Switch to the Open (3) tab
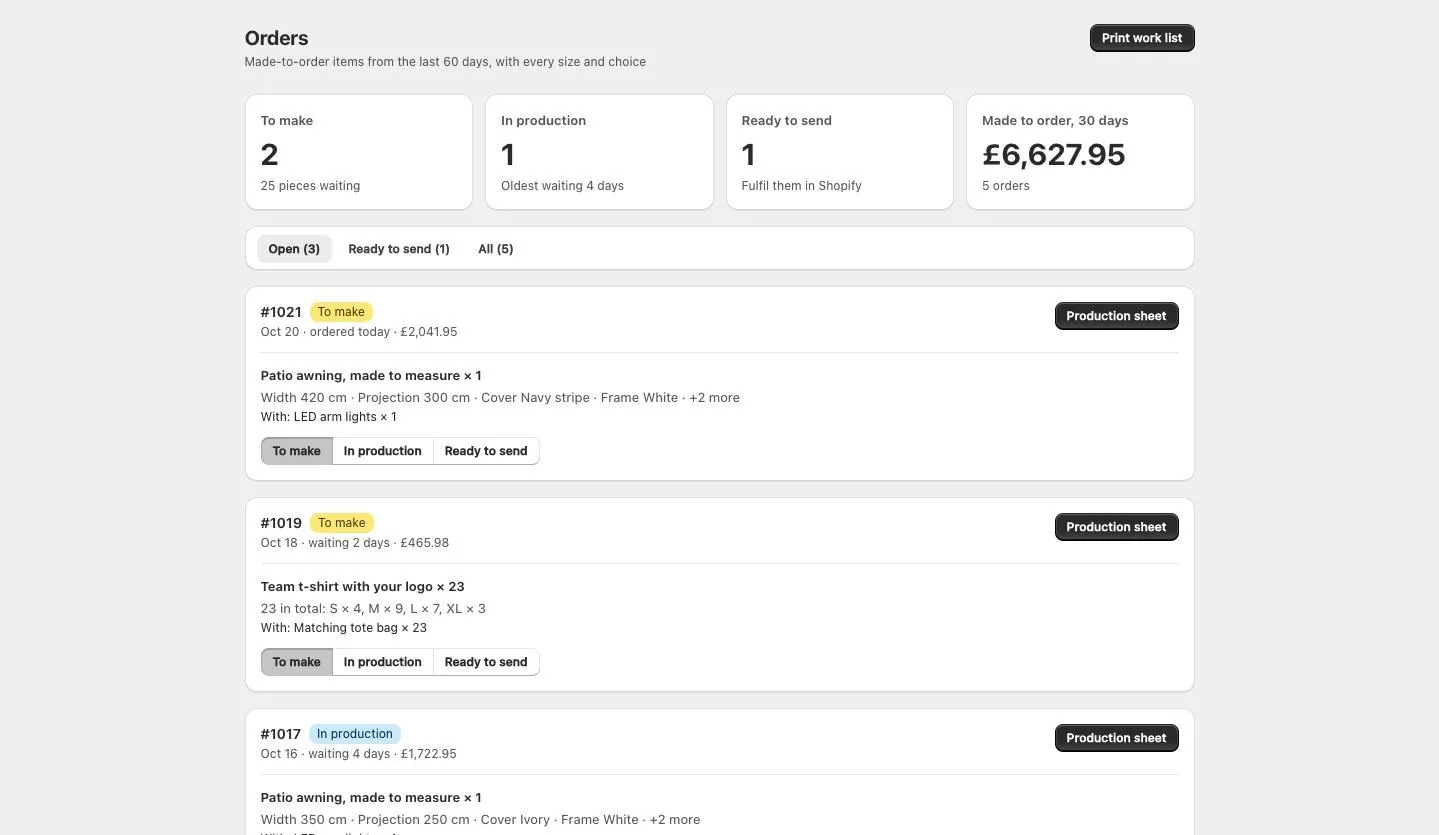 294,249
